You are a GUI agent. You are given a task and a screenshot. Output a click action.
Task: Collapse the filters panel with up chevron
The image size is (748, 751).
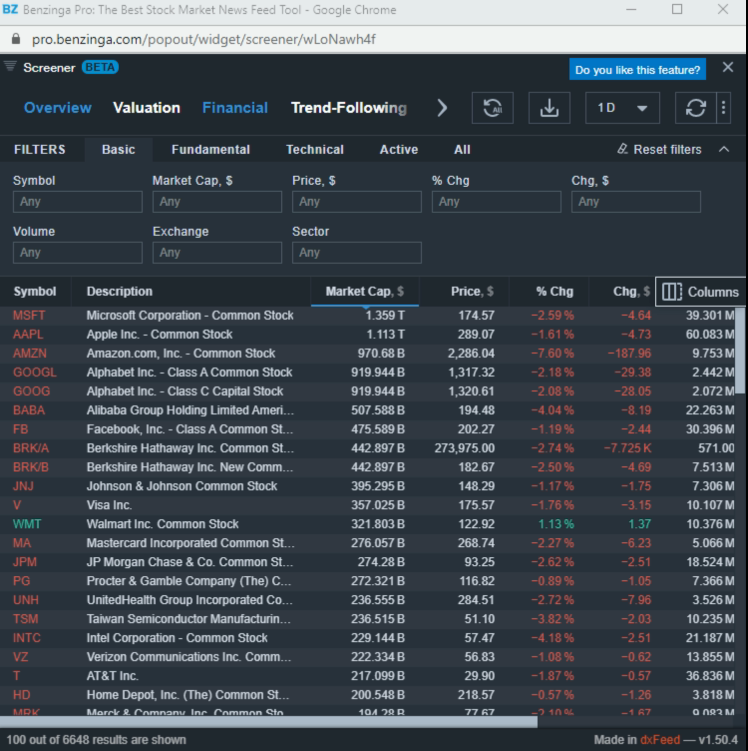(724, 149)
